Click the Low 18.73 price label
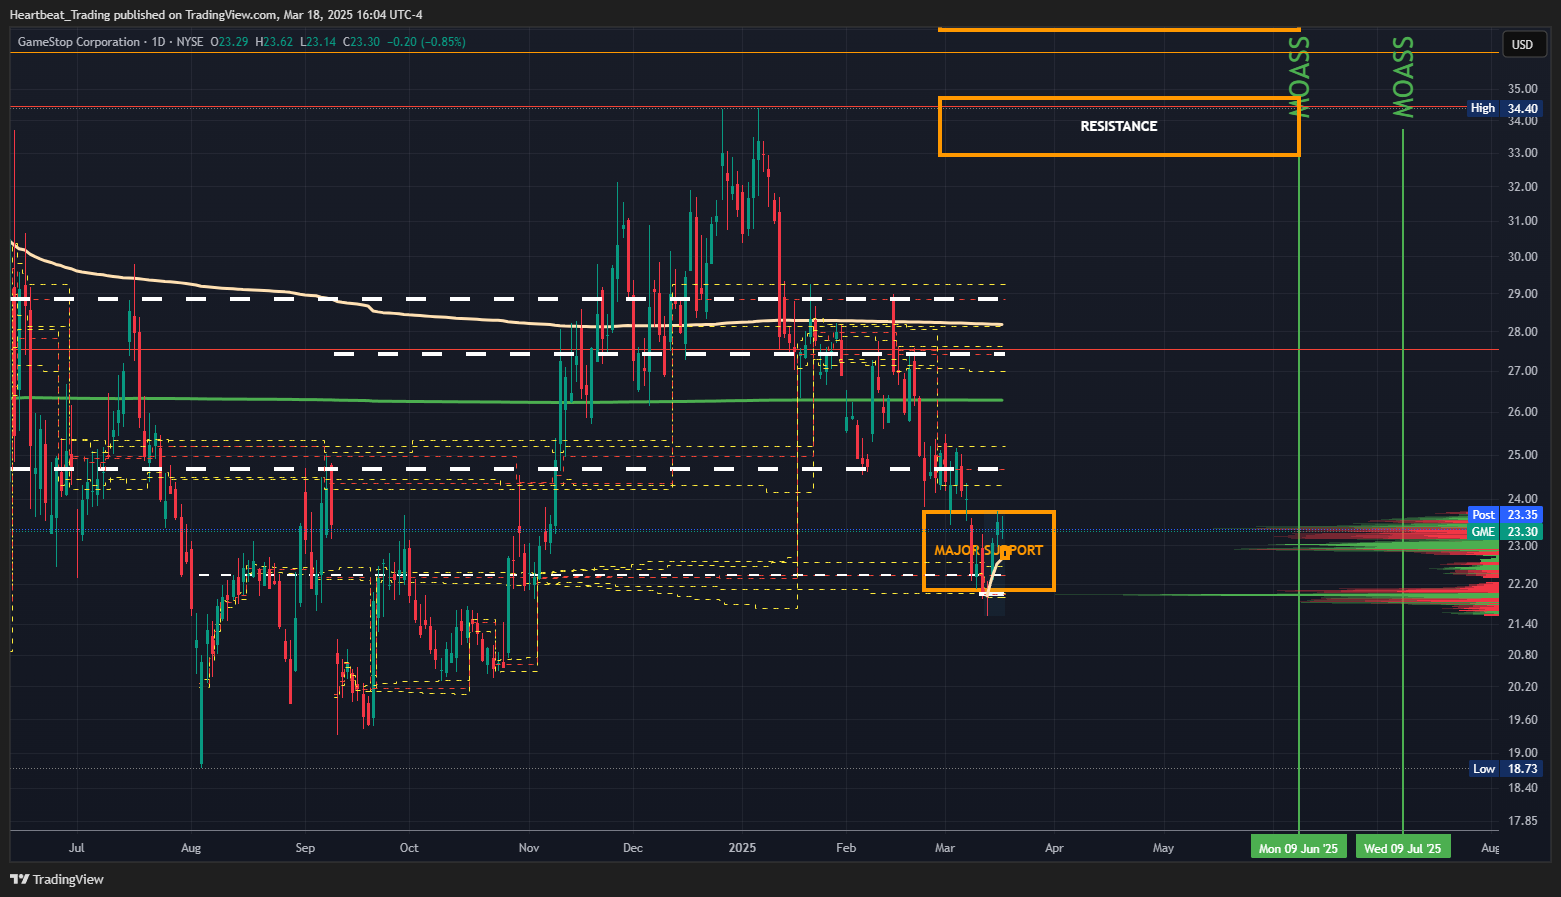 [1505, 769]
